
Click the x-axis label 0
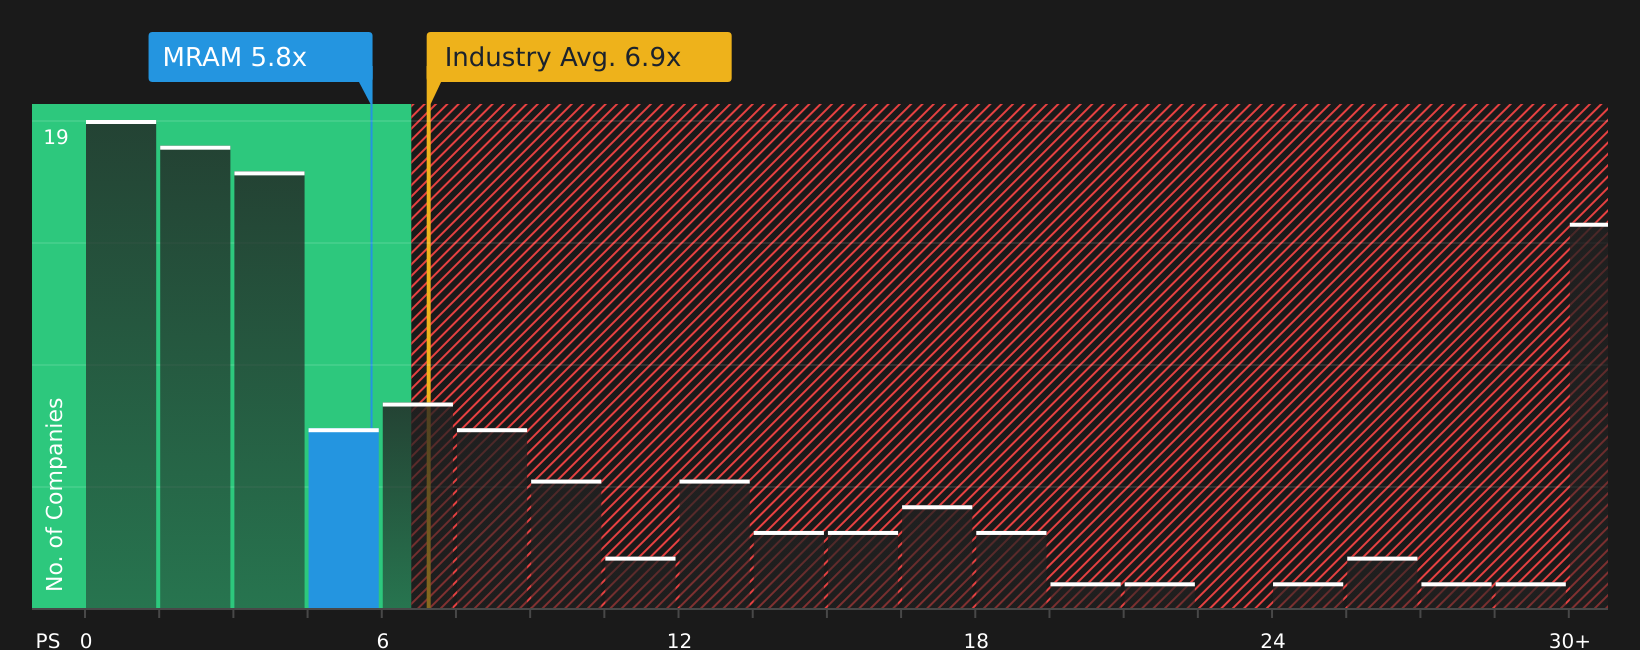[86, 641]
